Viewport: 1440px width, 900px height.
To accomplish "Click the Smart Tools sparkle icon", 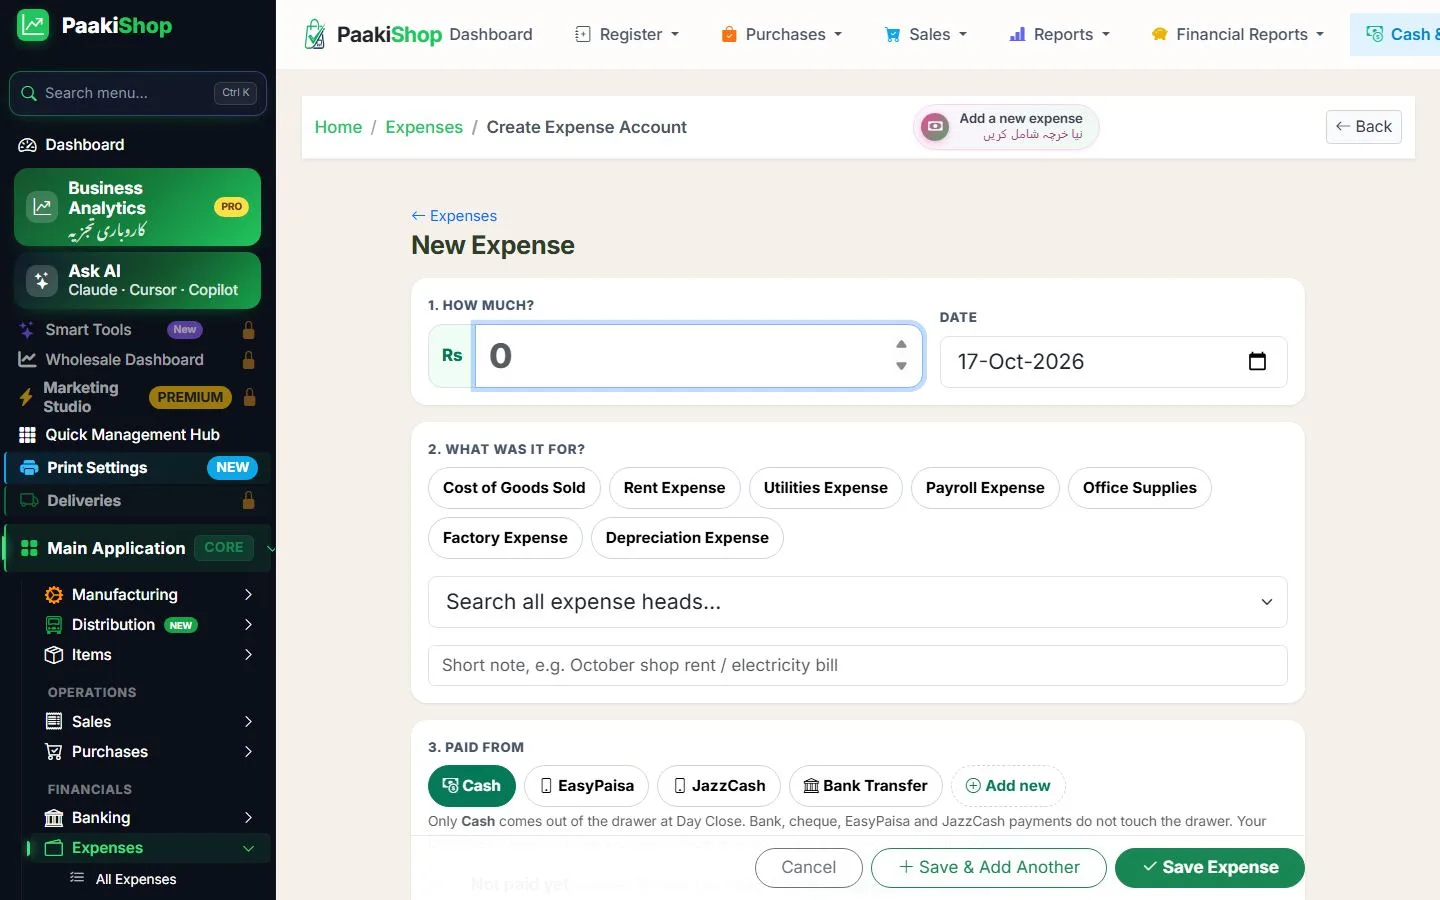I will pyautogui.click(x=27, y=330).
